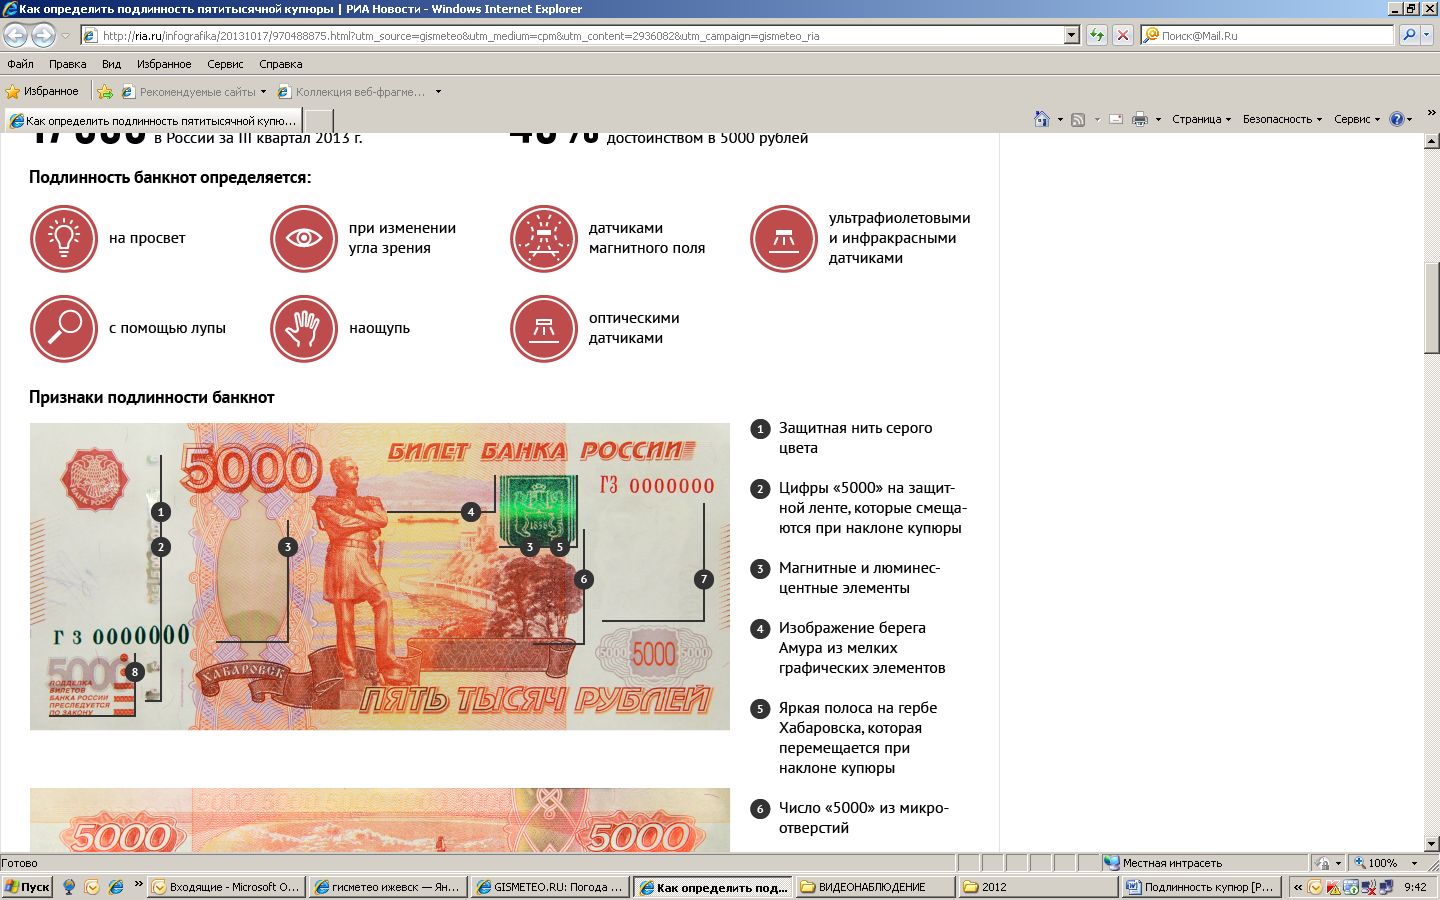
Task: Switch to Подлинность купюр Word document
Action: coord(1200,887)
